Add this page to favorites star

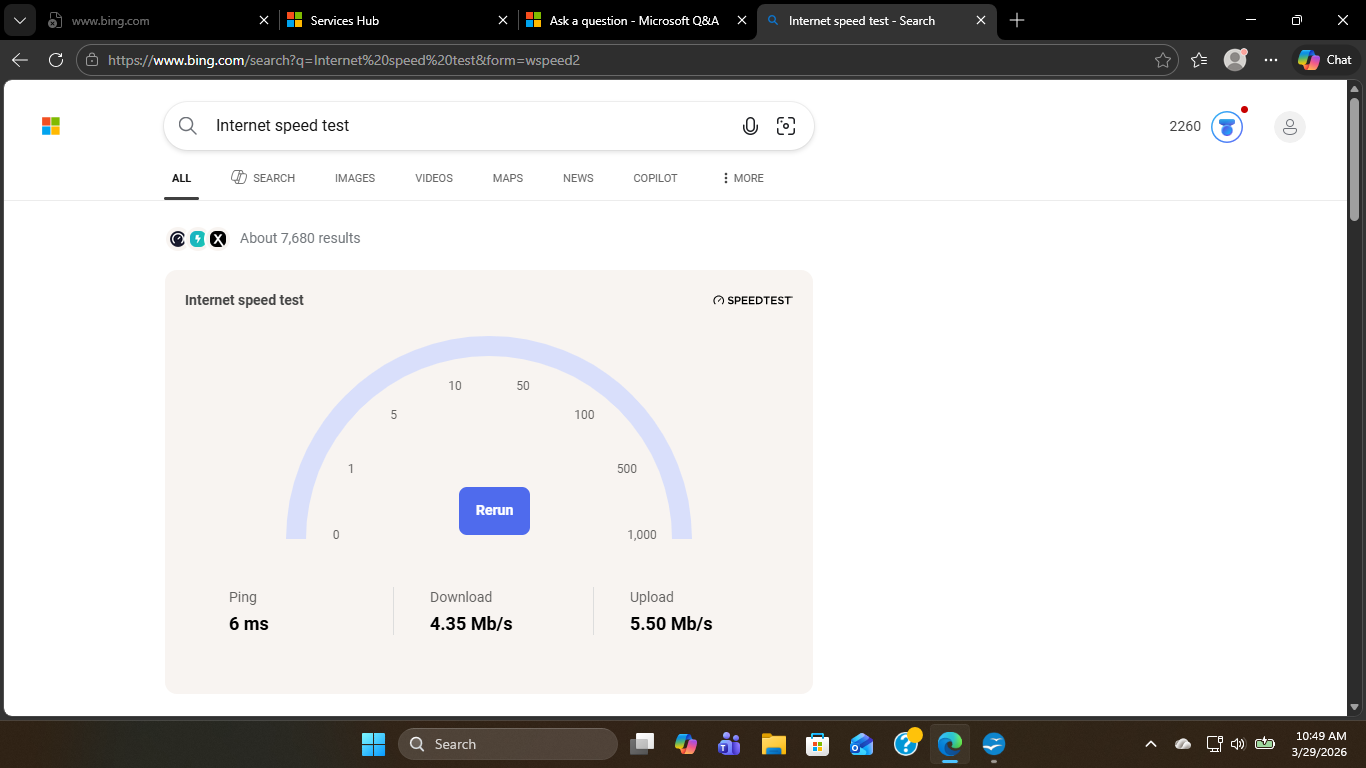coord(1162,60)
